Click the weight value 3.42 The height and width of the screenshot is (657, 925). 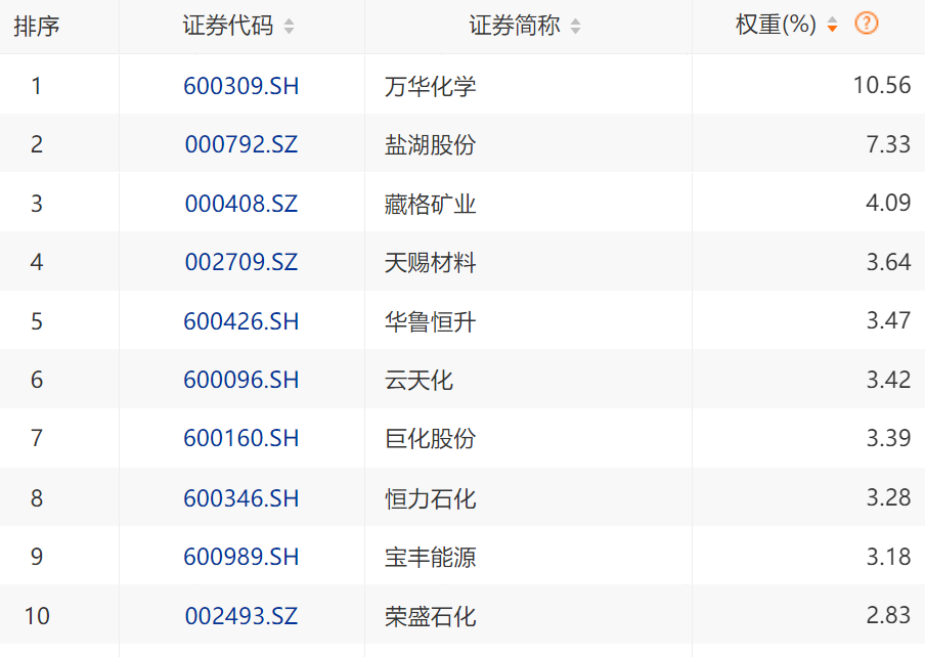click(x=888, y=379)
